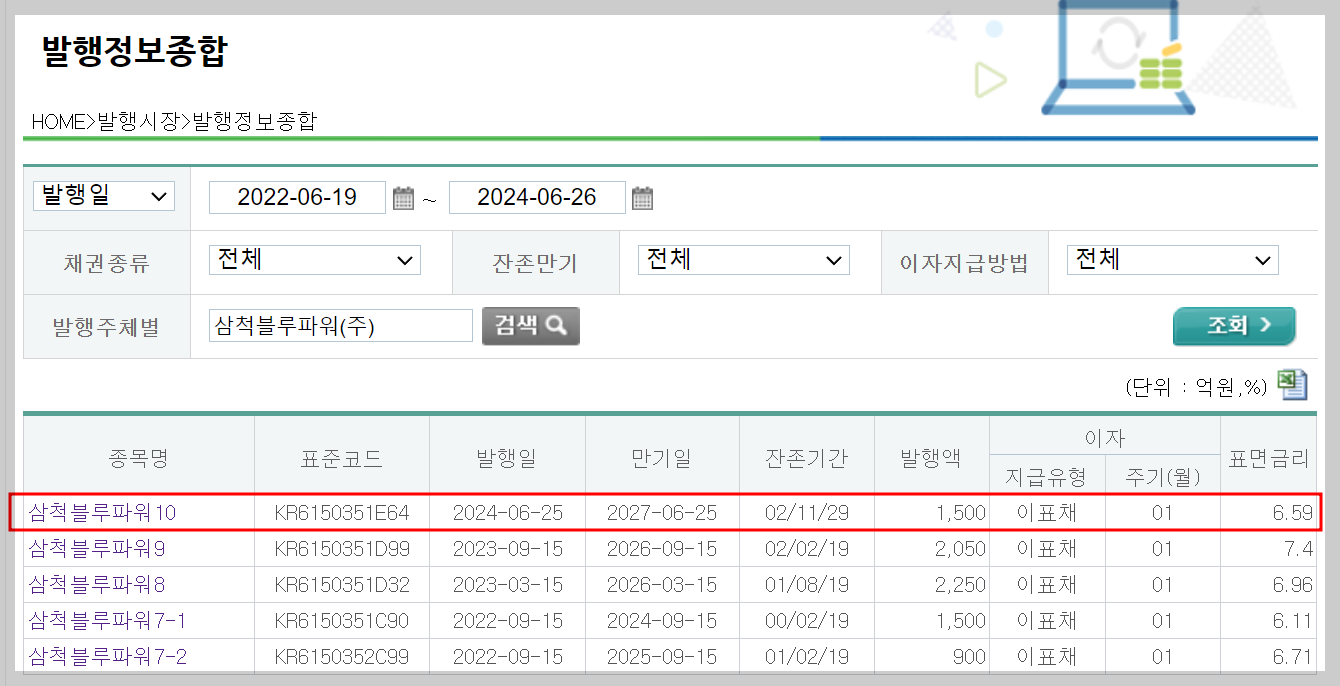This screenshot has height=686, width=1340.
Task: Click the start date field 2022-06-19
Action: [x=297, y=197]
